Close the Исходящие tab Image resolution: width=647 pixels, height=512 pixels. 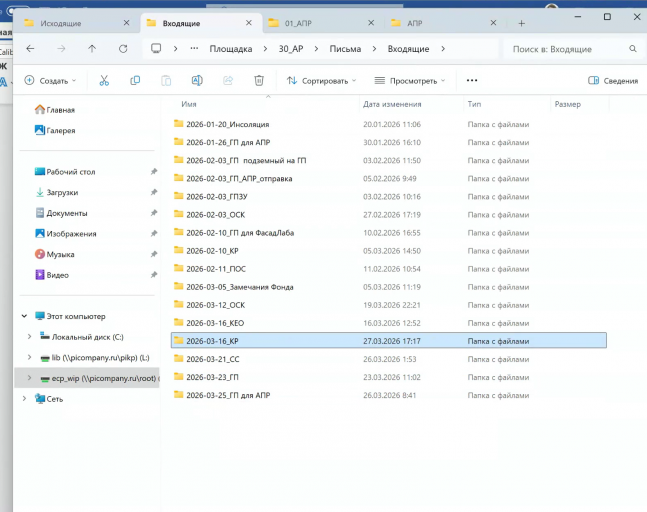126,23
